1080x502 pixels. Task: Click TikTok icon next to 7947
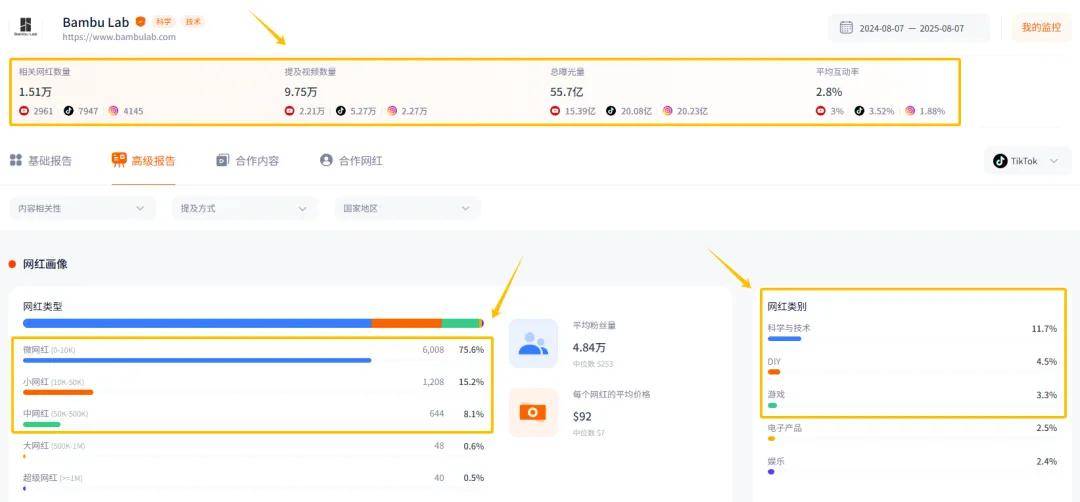point(69,110)
